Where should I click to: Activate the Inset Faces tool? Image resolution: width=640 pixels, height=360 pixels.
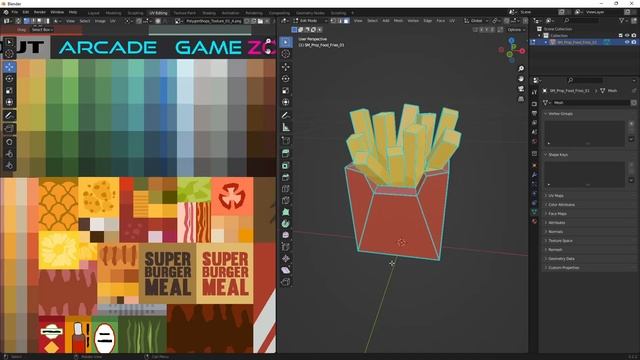[286, 165]
